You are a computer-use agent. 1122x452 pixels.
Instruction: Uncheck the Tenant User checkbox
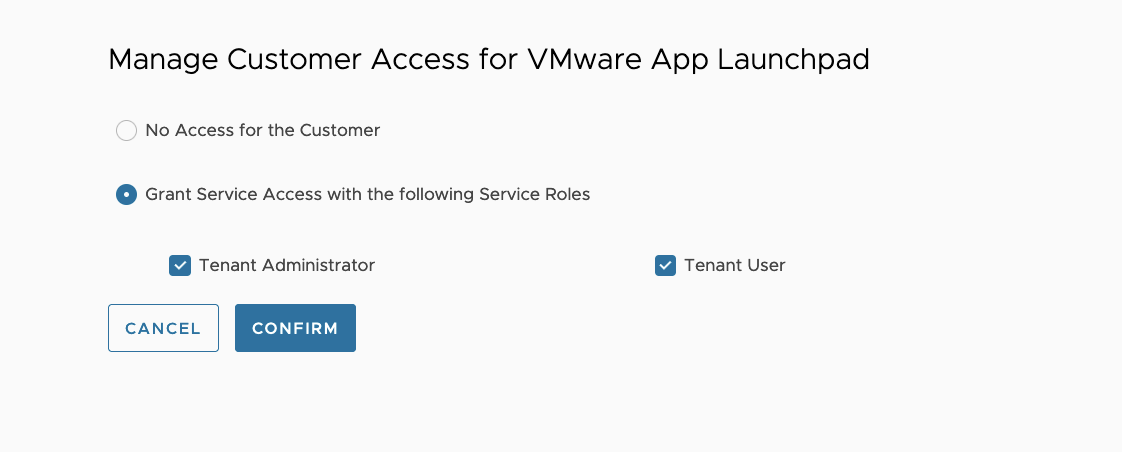tap(665, 266)
